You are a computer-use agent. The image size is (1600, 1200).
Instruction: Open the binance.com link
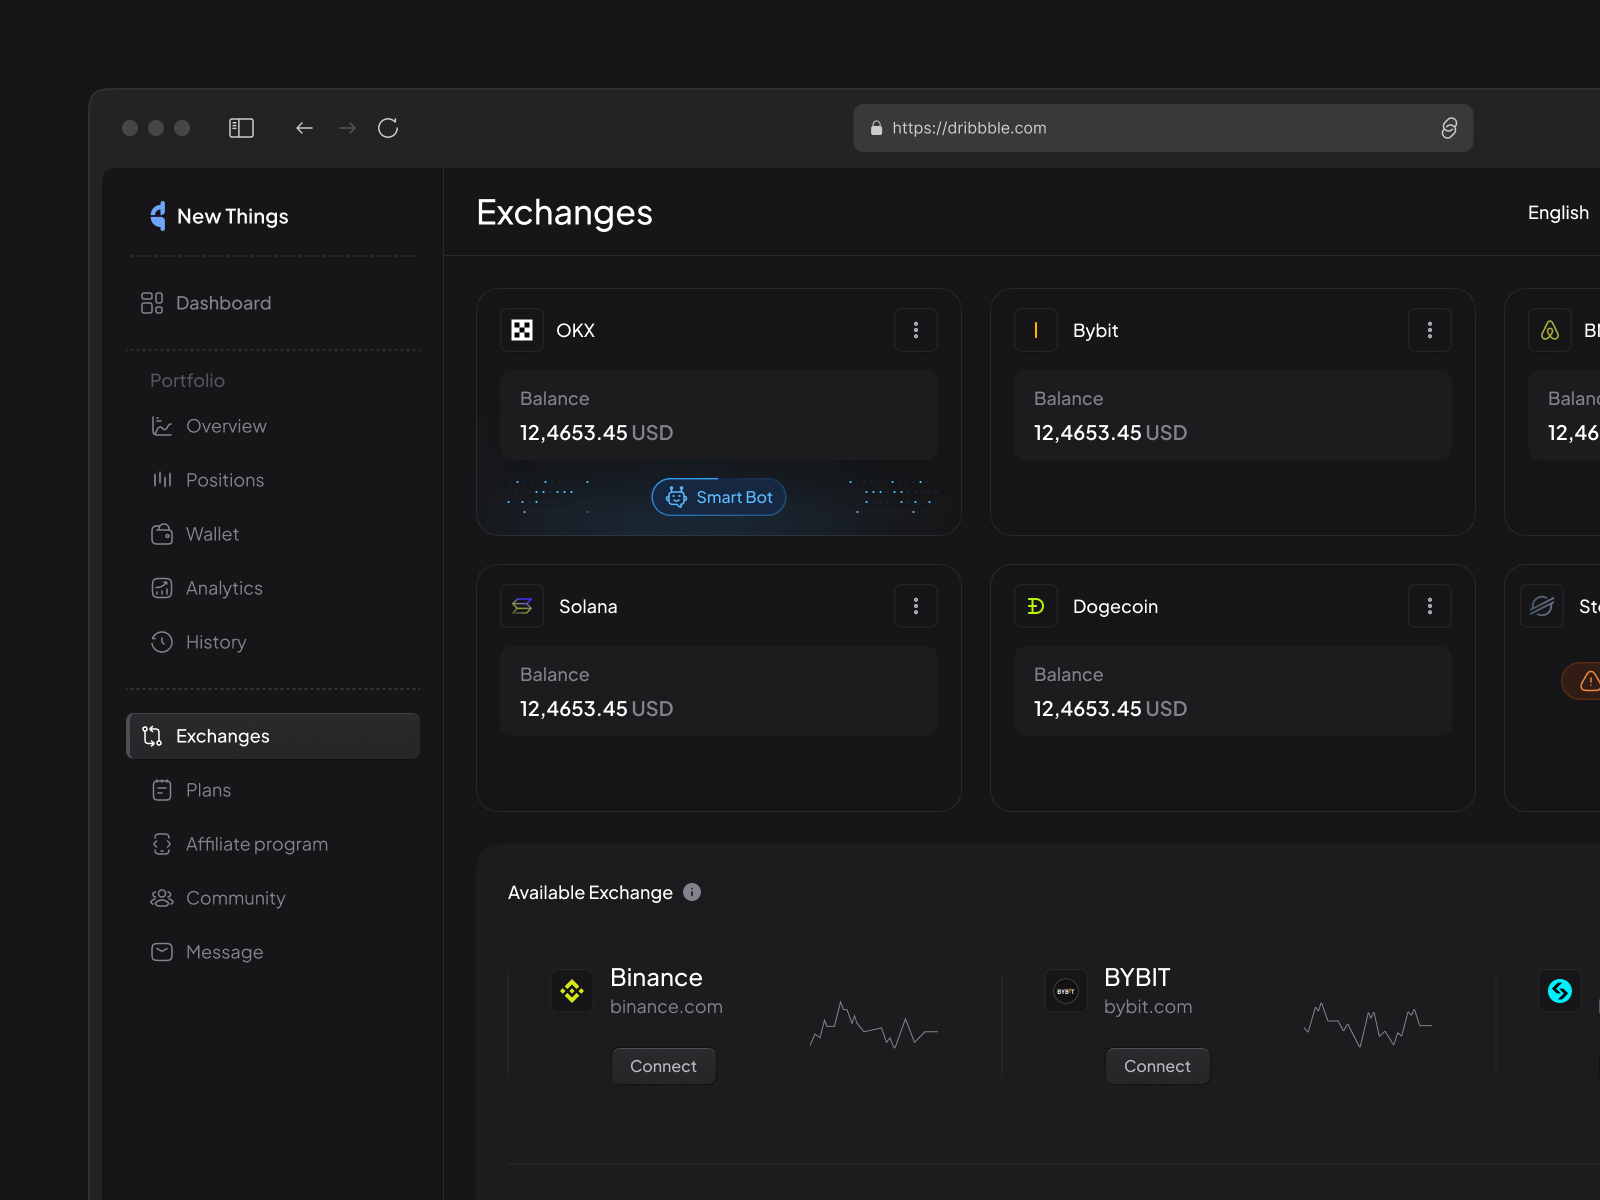coord(666,1007)
